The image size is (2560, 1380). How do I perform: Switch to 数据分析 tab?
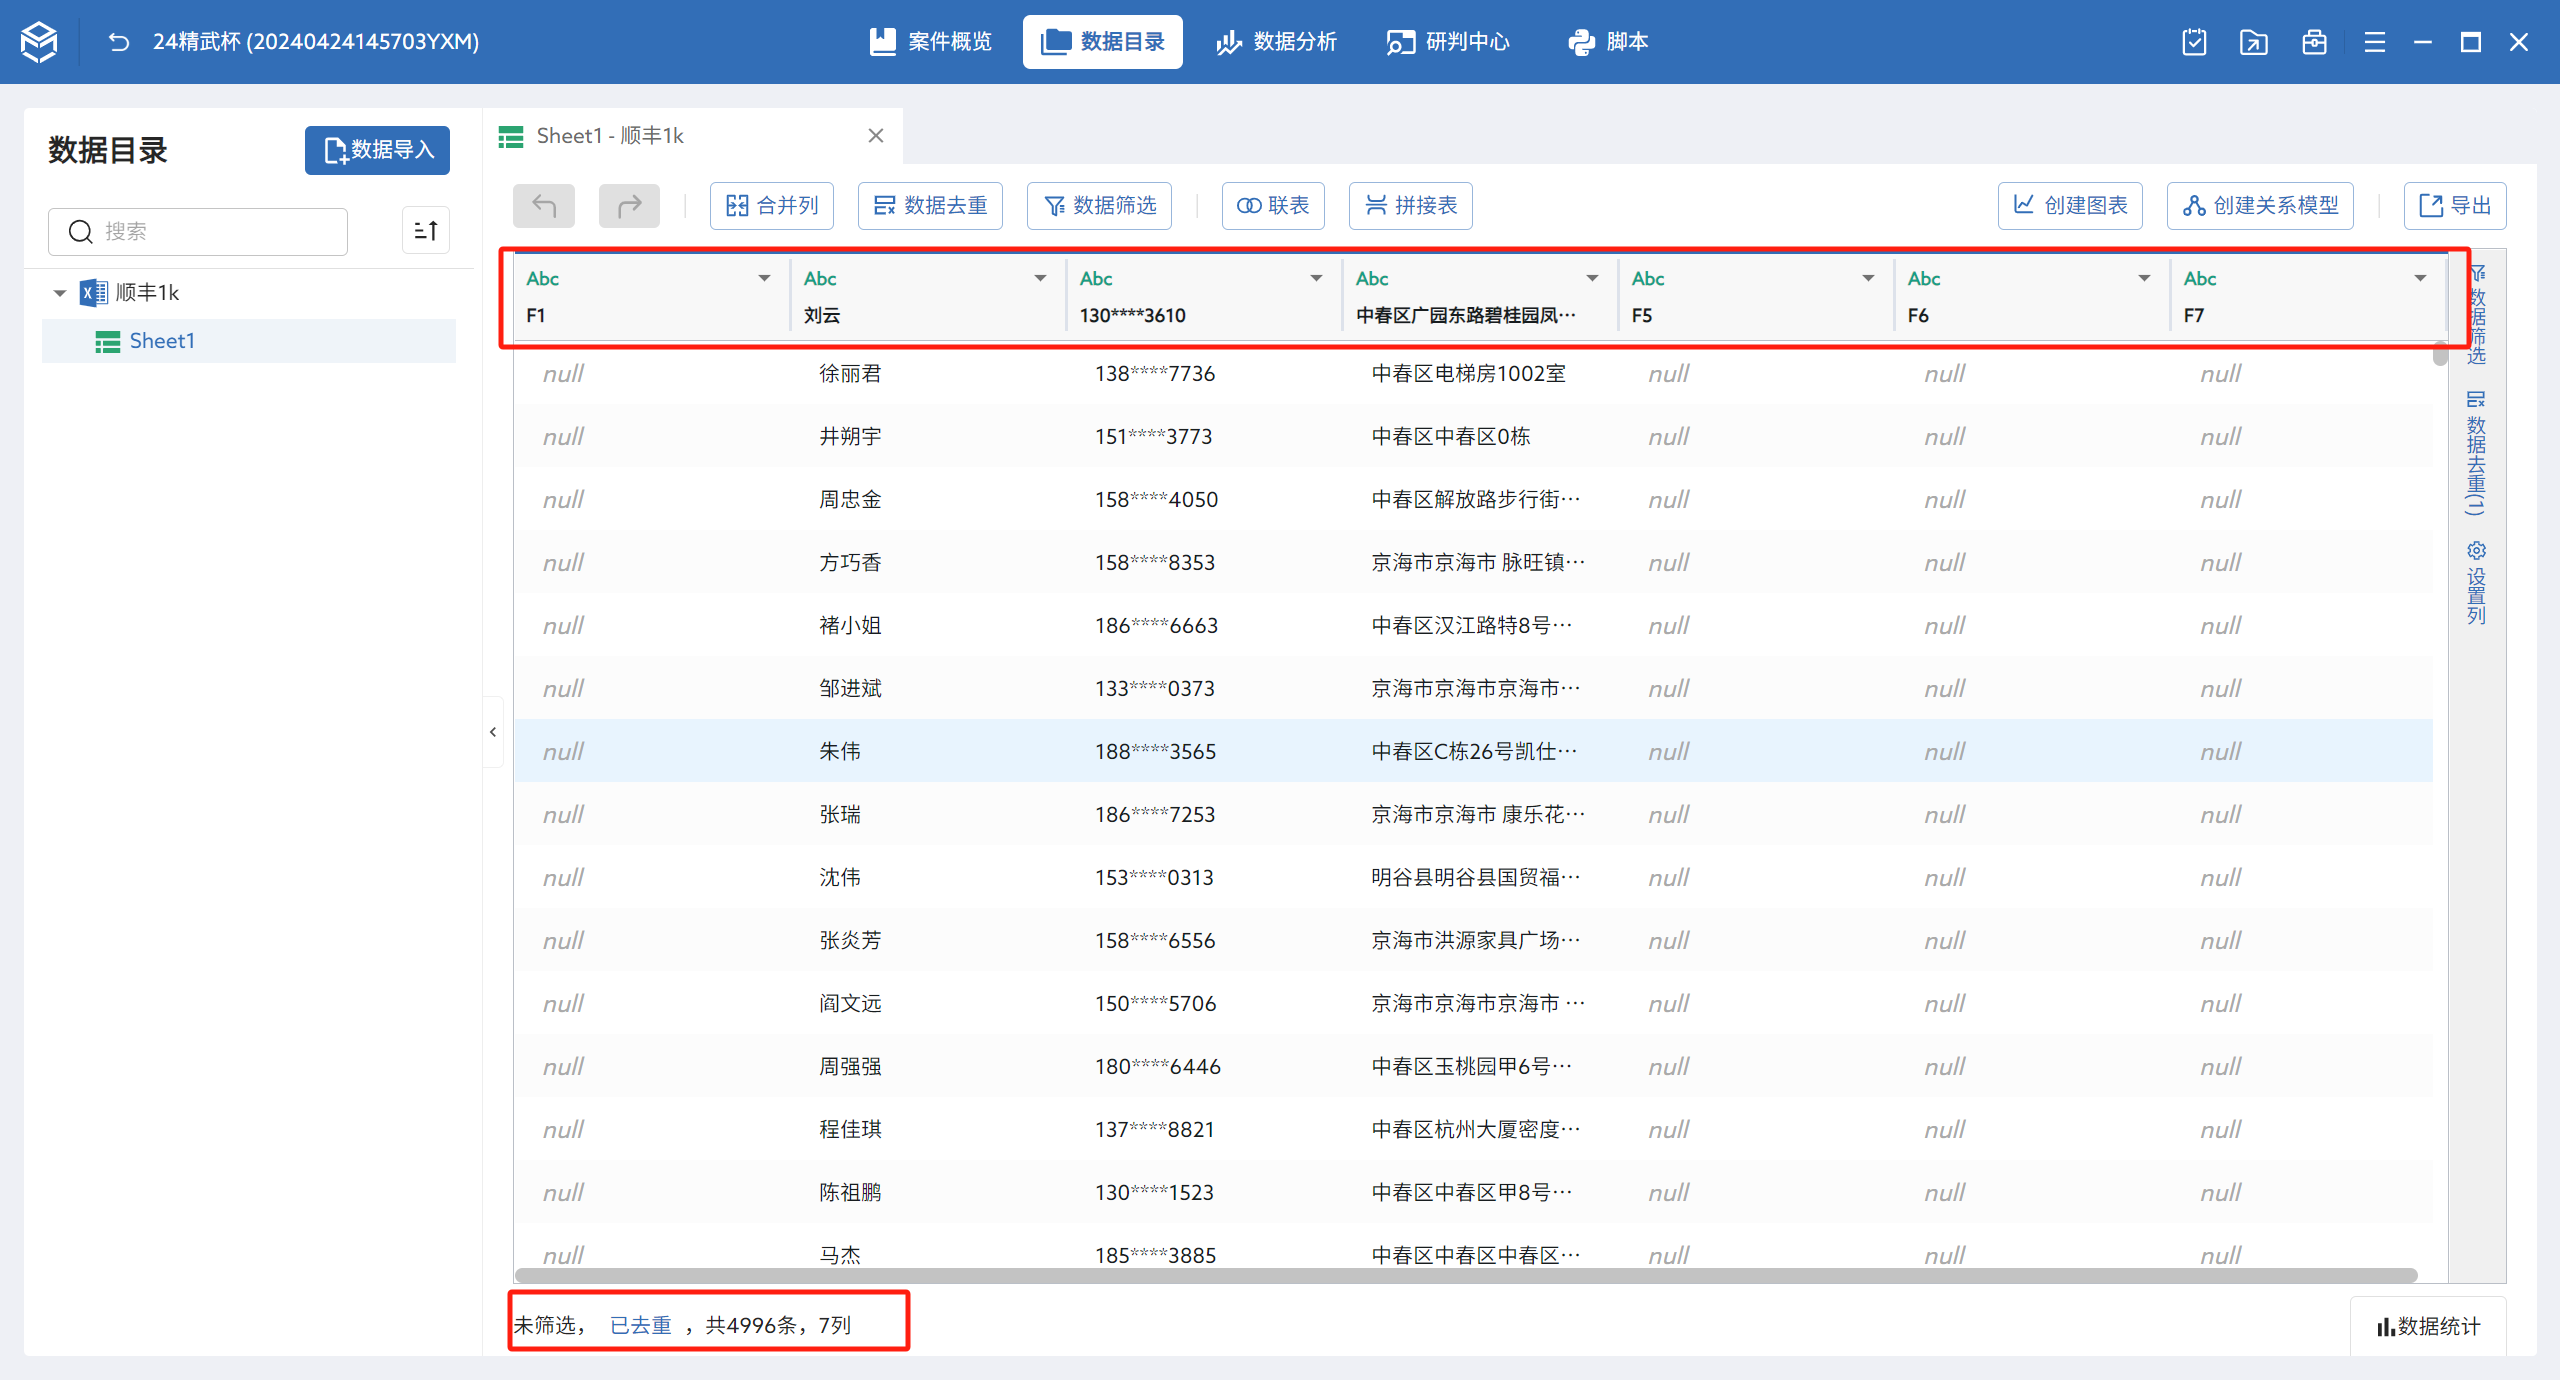[1276, 42]
